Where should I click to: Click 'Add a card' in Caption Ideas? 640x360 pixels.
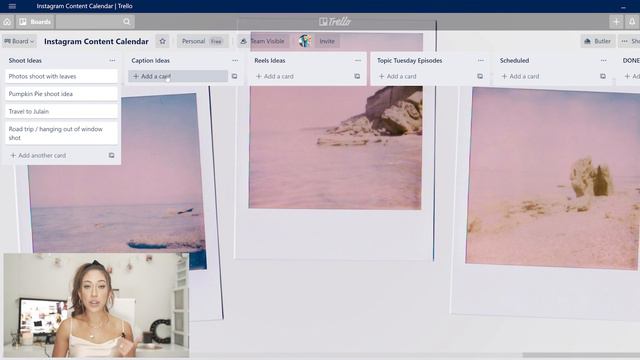(x=178, y=76)
